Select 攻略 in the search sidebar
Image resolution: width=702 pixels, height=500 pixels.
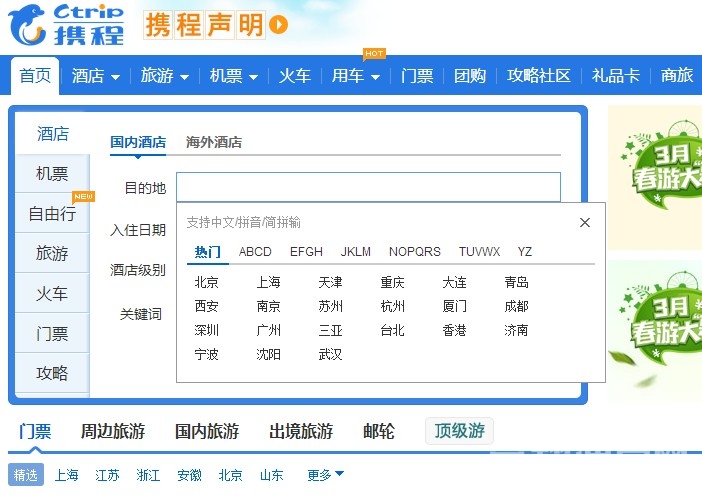pyautogui.click(x=52, y=373)
